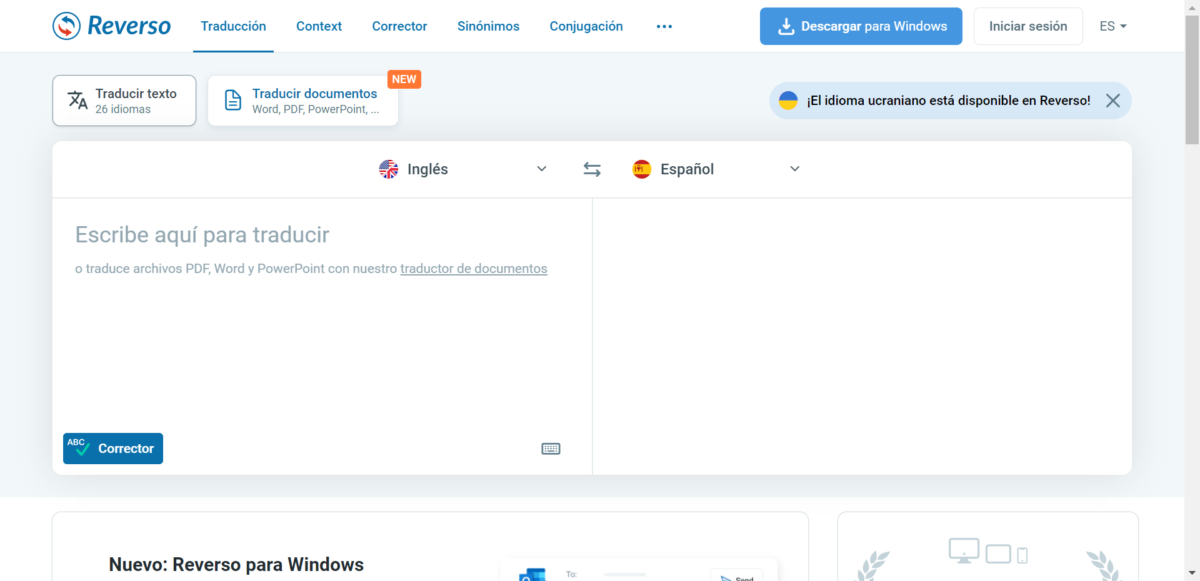Switch to the Traducir documentos mode
The width and height of the screenshot is (1200, 581).
pos(302,100)
